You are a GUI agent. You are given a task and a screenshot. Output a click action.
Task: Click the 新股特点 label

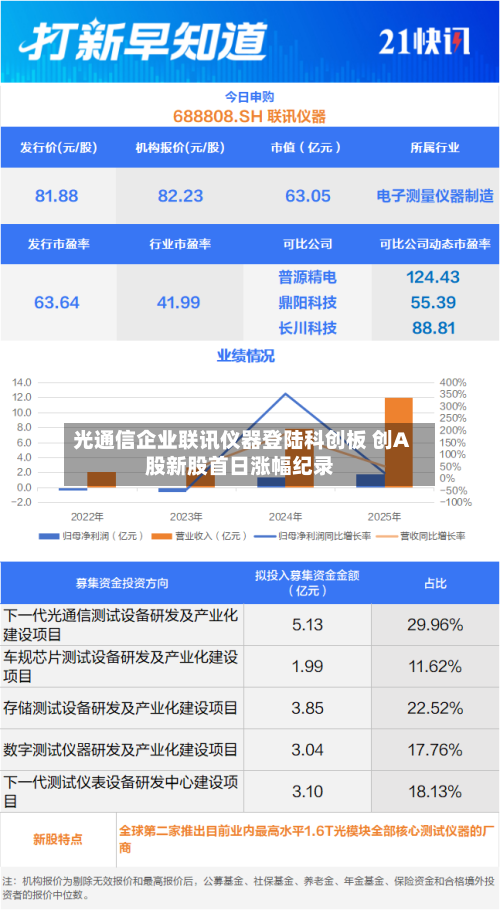coord(58,839)
